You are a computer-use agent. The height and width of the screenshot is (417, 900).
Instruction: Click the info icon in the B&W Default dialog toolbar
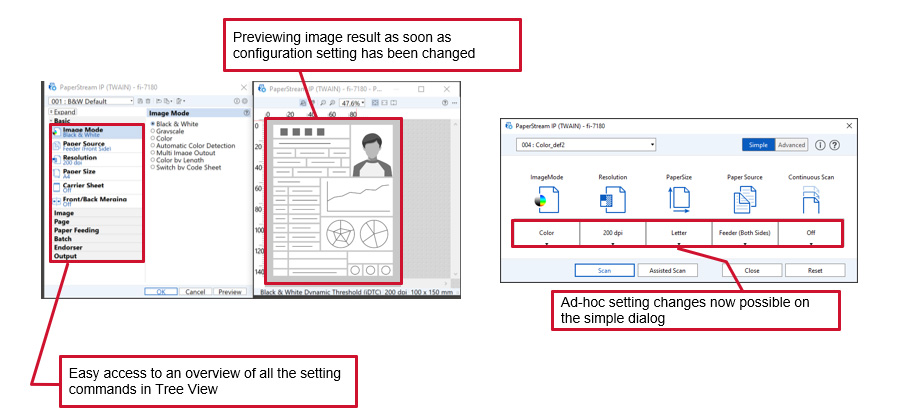236,101
